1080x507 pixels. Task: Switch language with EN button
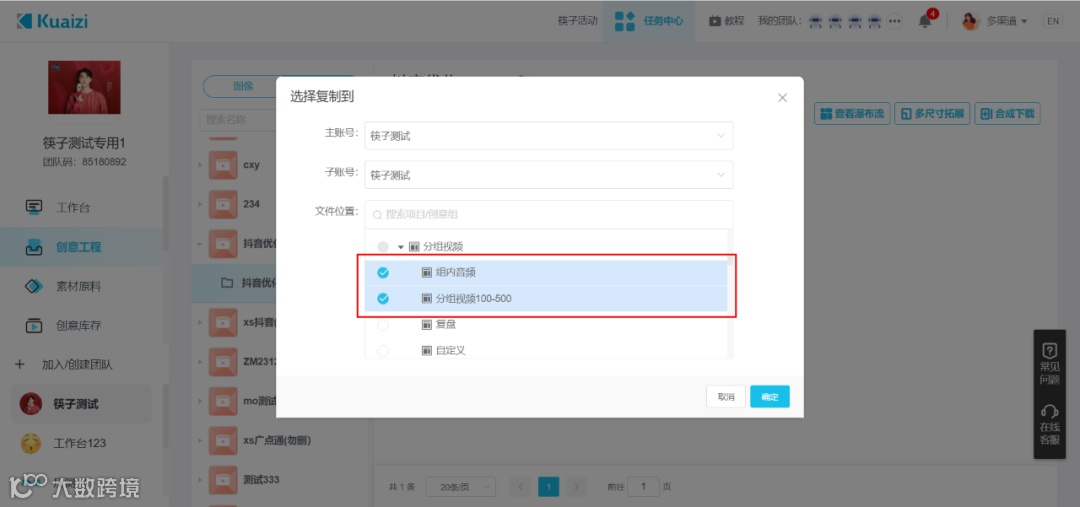coord(1053,21)
